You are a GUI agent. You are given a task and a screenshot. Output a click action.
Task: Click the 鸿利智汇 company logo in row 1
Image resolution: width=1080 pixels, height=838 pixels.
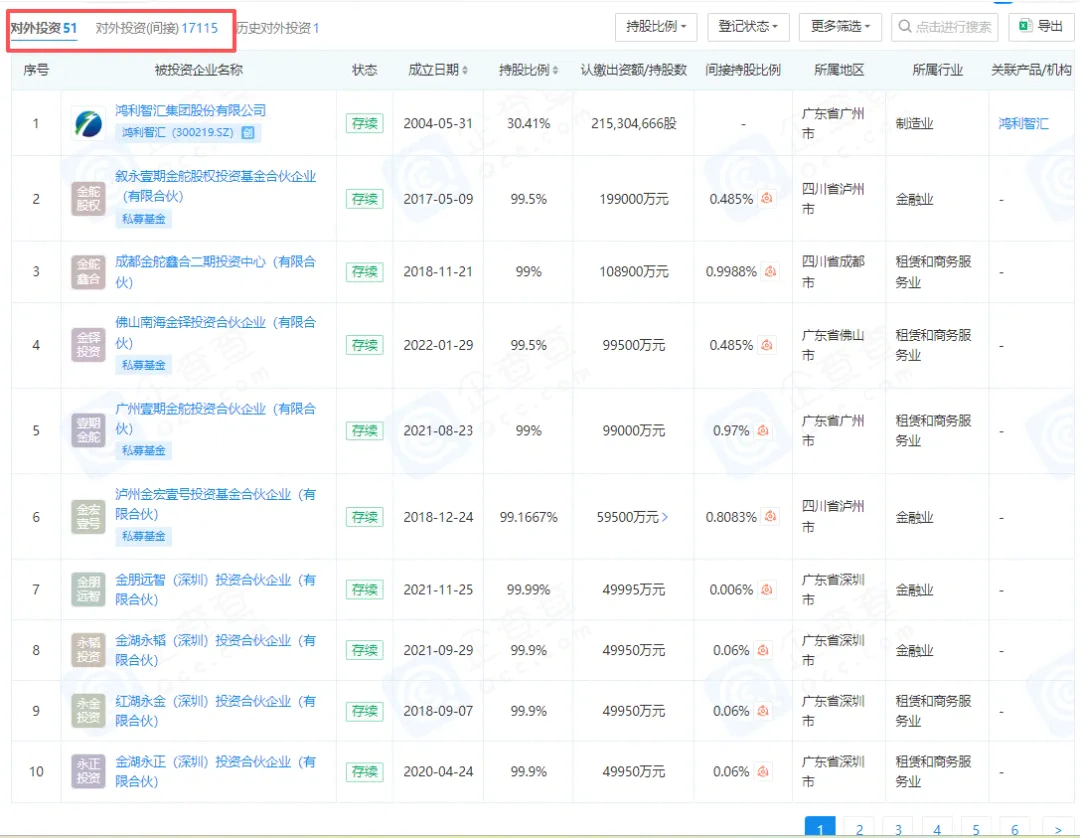(88, 124)
